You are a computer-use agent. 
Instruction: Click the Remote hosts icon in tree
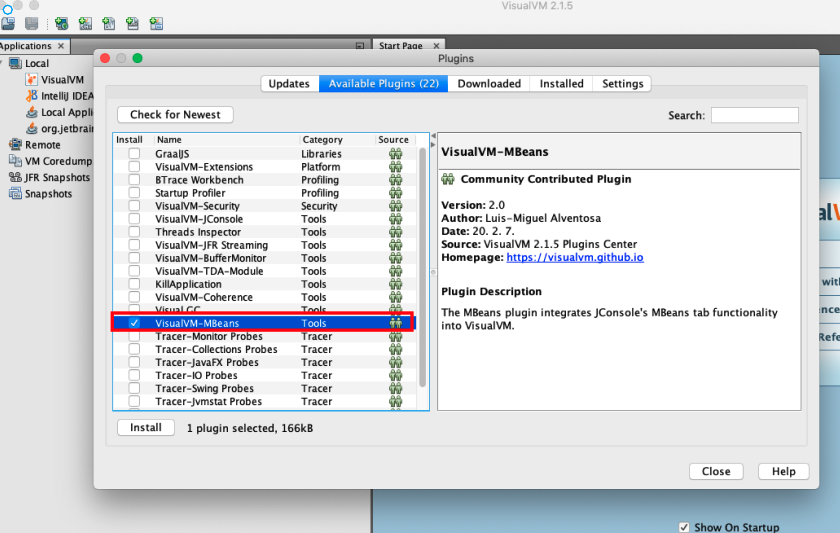pos(16,145)
